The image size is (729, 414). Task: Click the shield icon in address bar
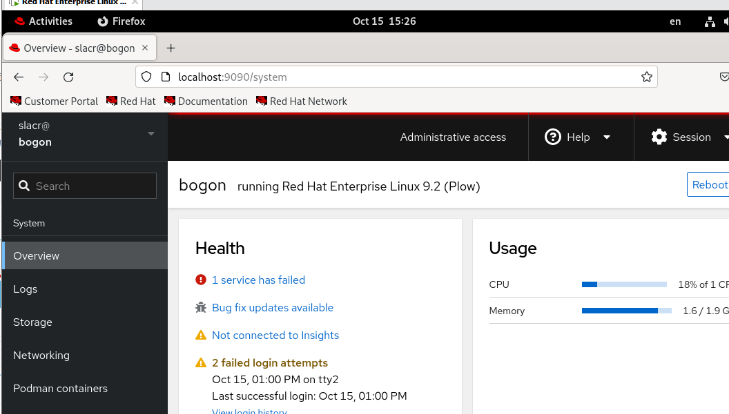pos(146,77)
